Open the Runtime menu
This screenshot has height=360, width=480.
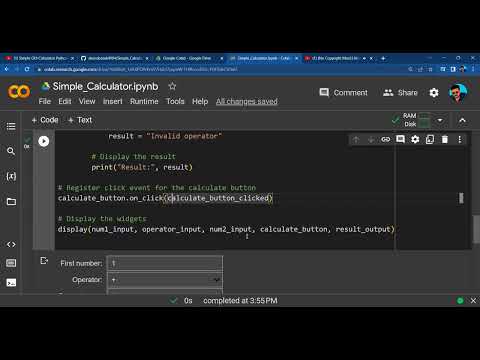144,101
